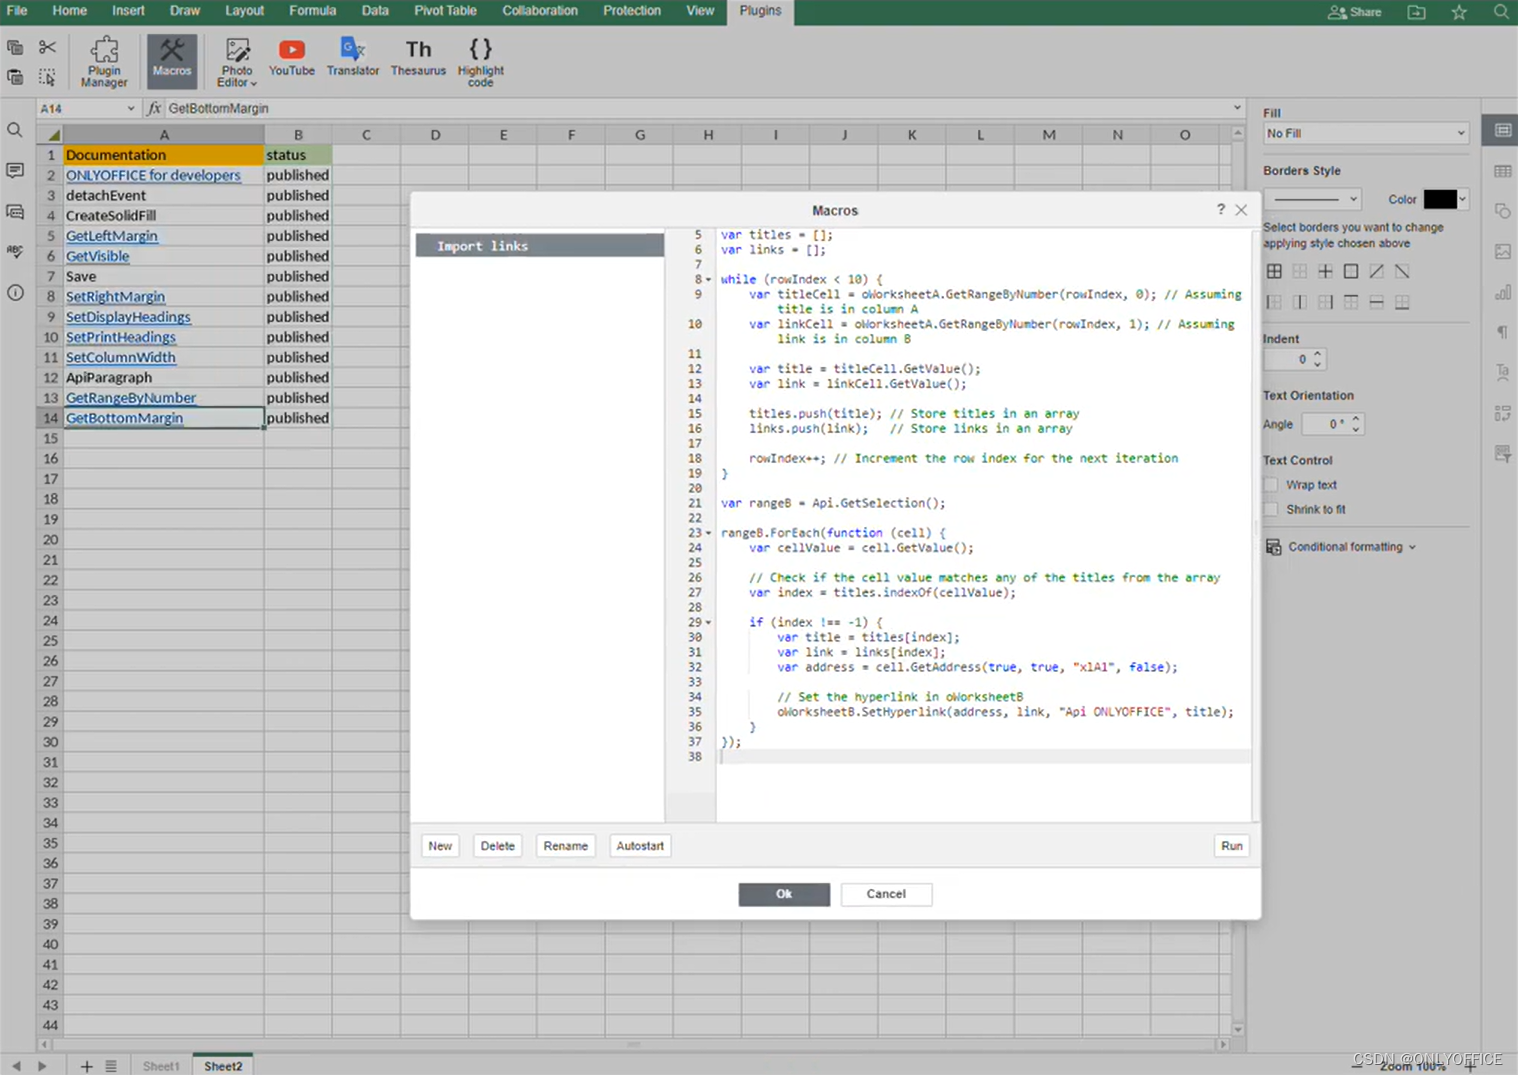Click the fx insert function icon
Viewport: 1518px width, 1075px height.
(x=154, y=108)
